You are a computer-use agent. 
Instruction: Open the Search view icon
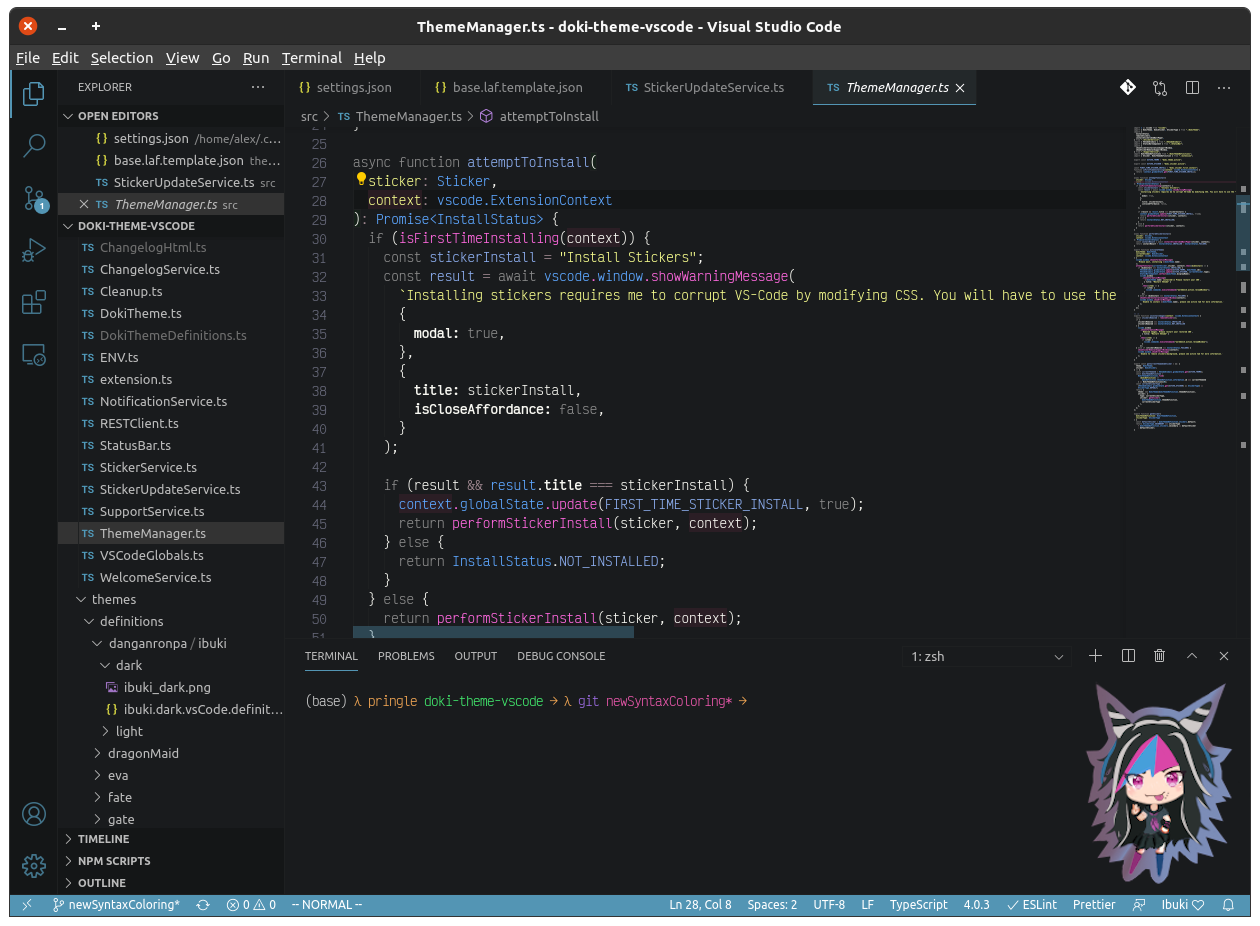[34, 146]
